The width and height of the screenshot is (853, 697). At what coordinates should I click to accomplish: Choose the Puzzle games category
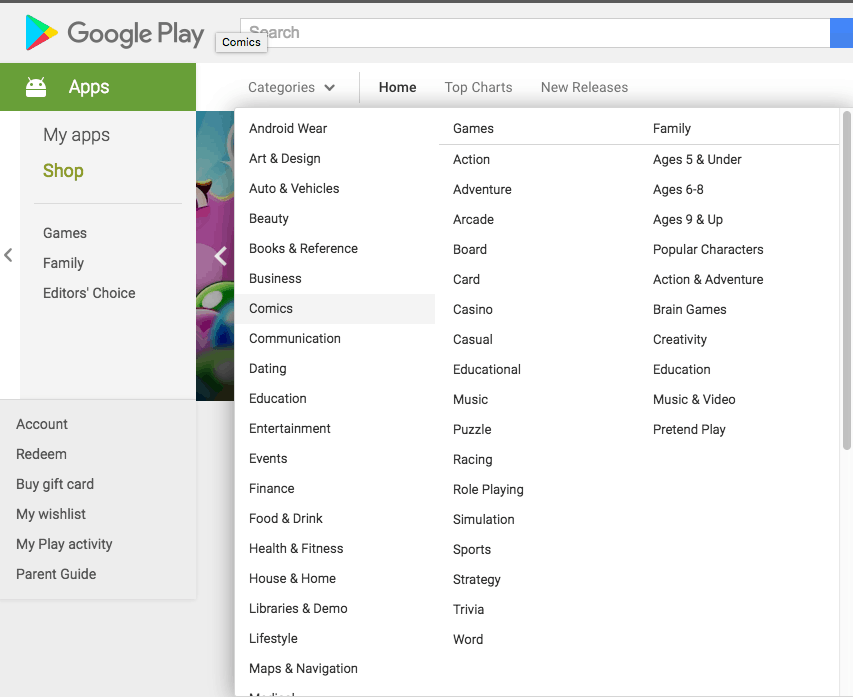coord(472,429)
